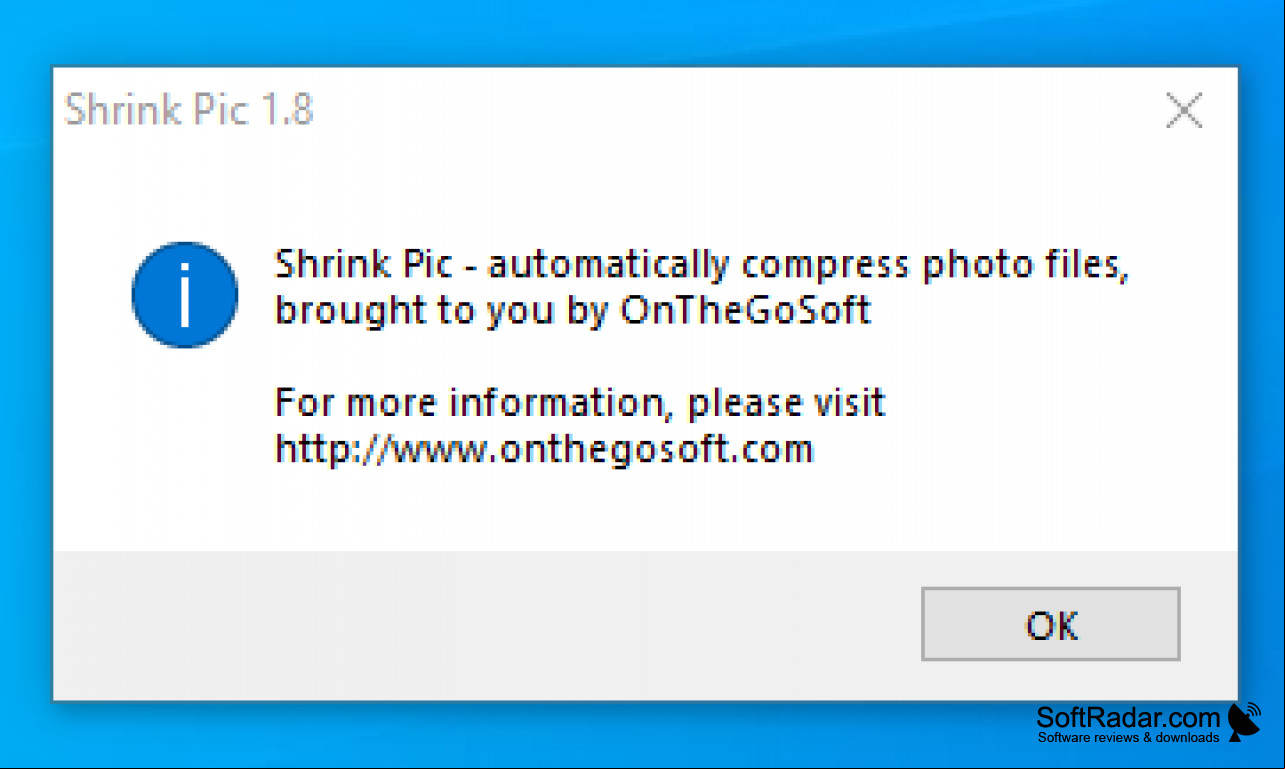Click the Shrink Pic 1.8 title text
1285x769 pixels.
click(189, 109)
